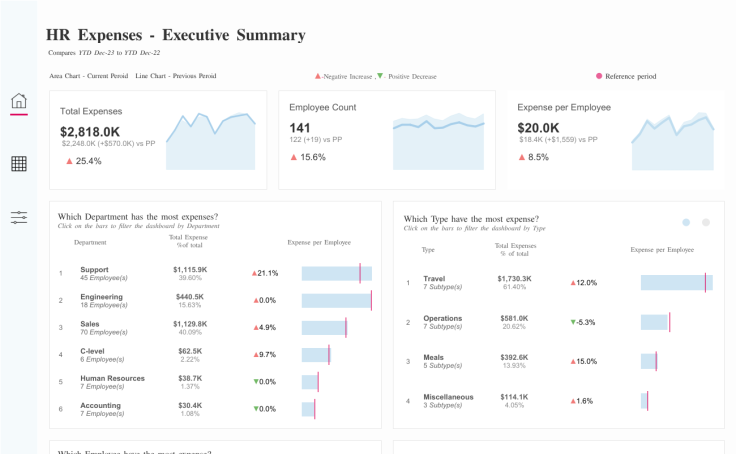Select the second grey pagination dot
The width and height of the screenshot is (736, 454).
[x=706, y=222]
